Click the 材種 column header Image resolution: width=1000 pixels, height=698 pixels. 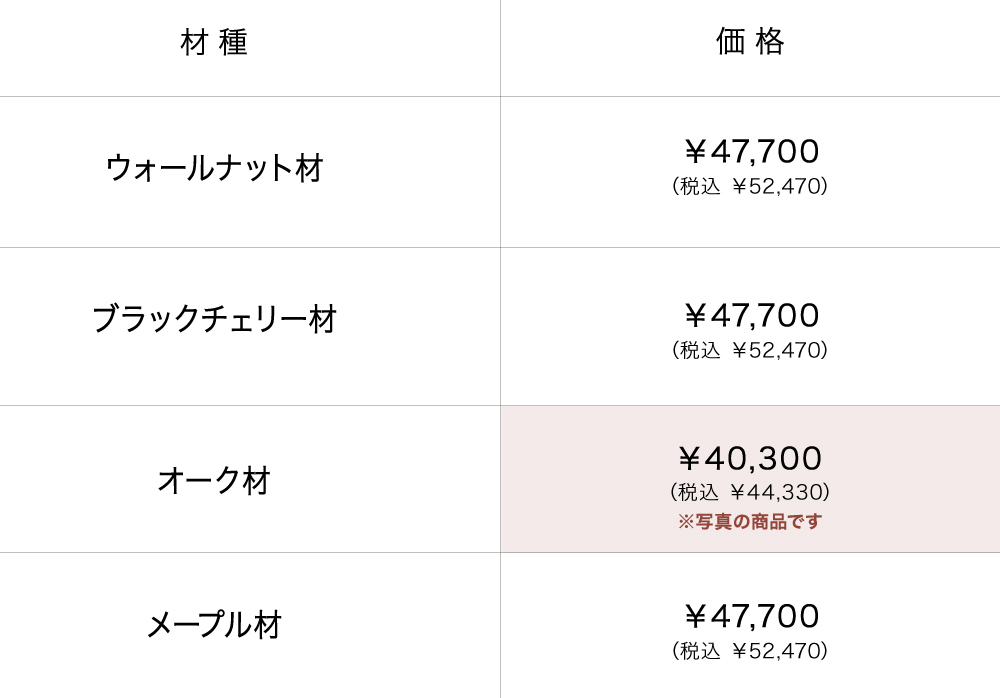click(x=214, y=43)
